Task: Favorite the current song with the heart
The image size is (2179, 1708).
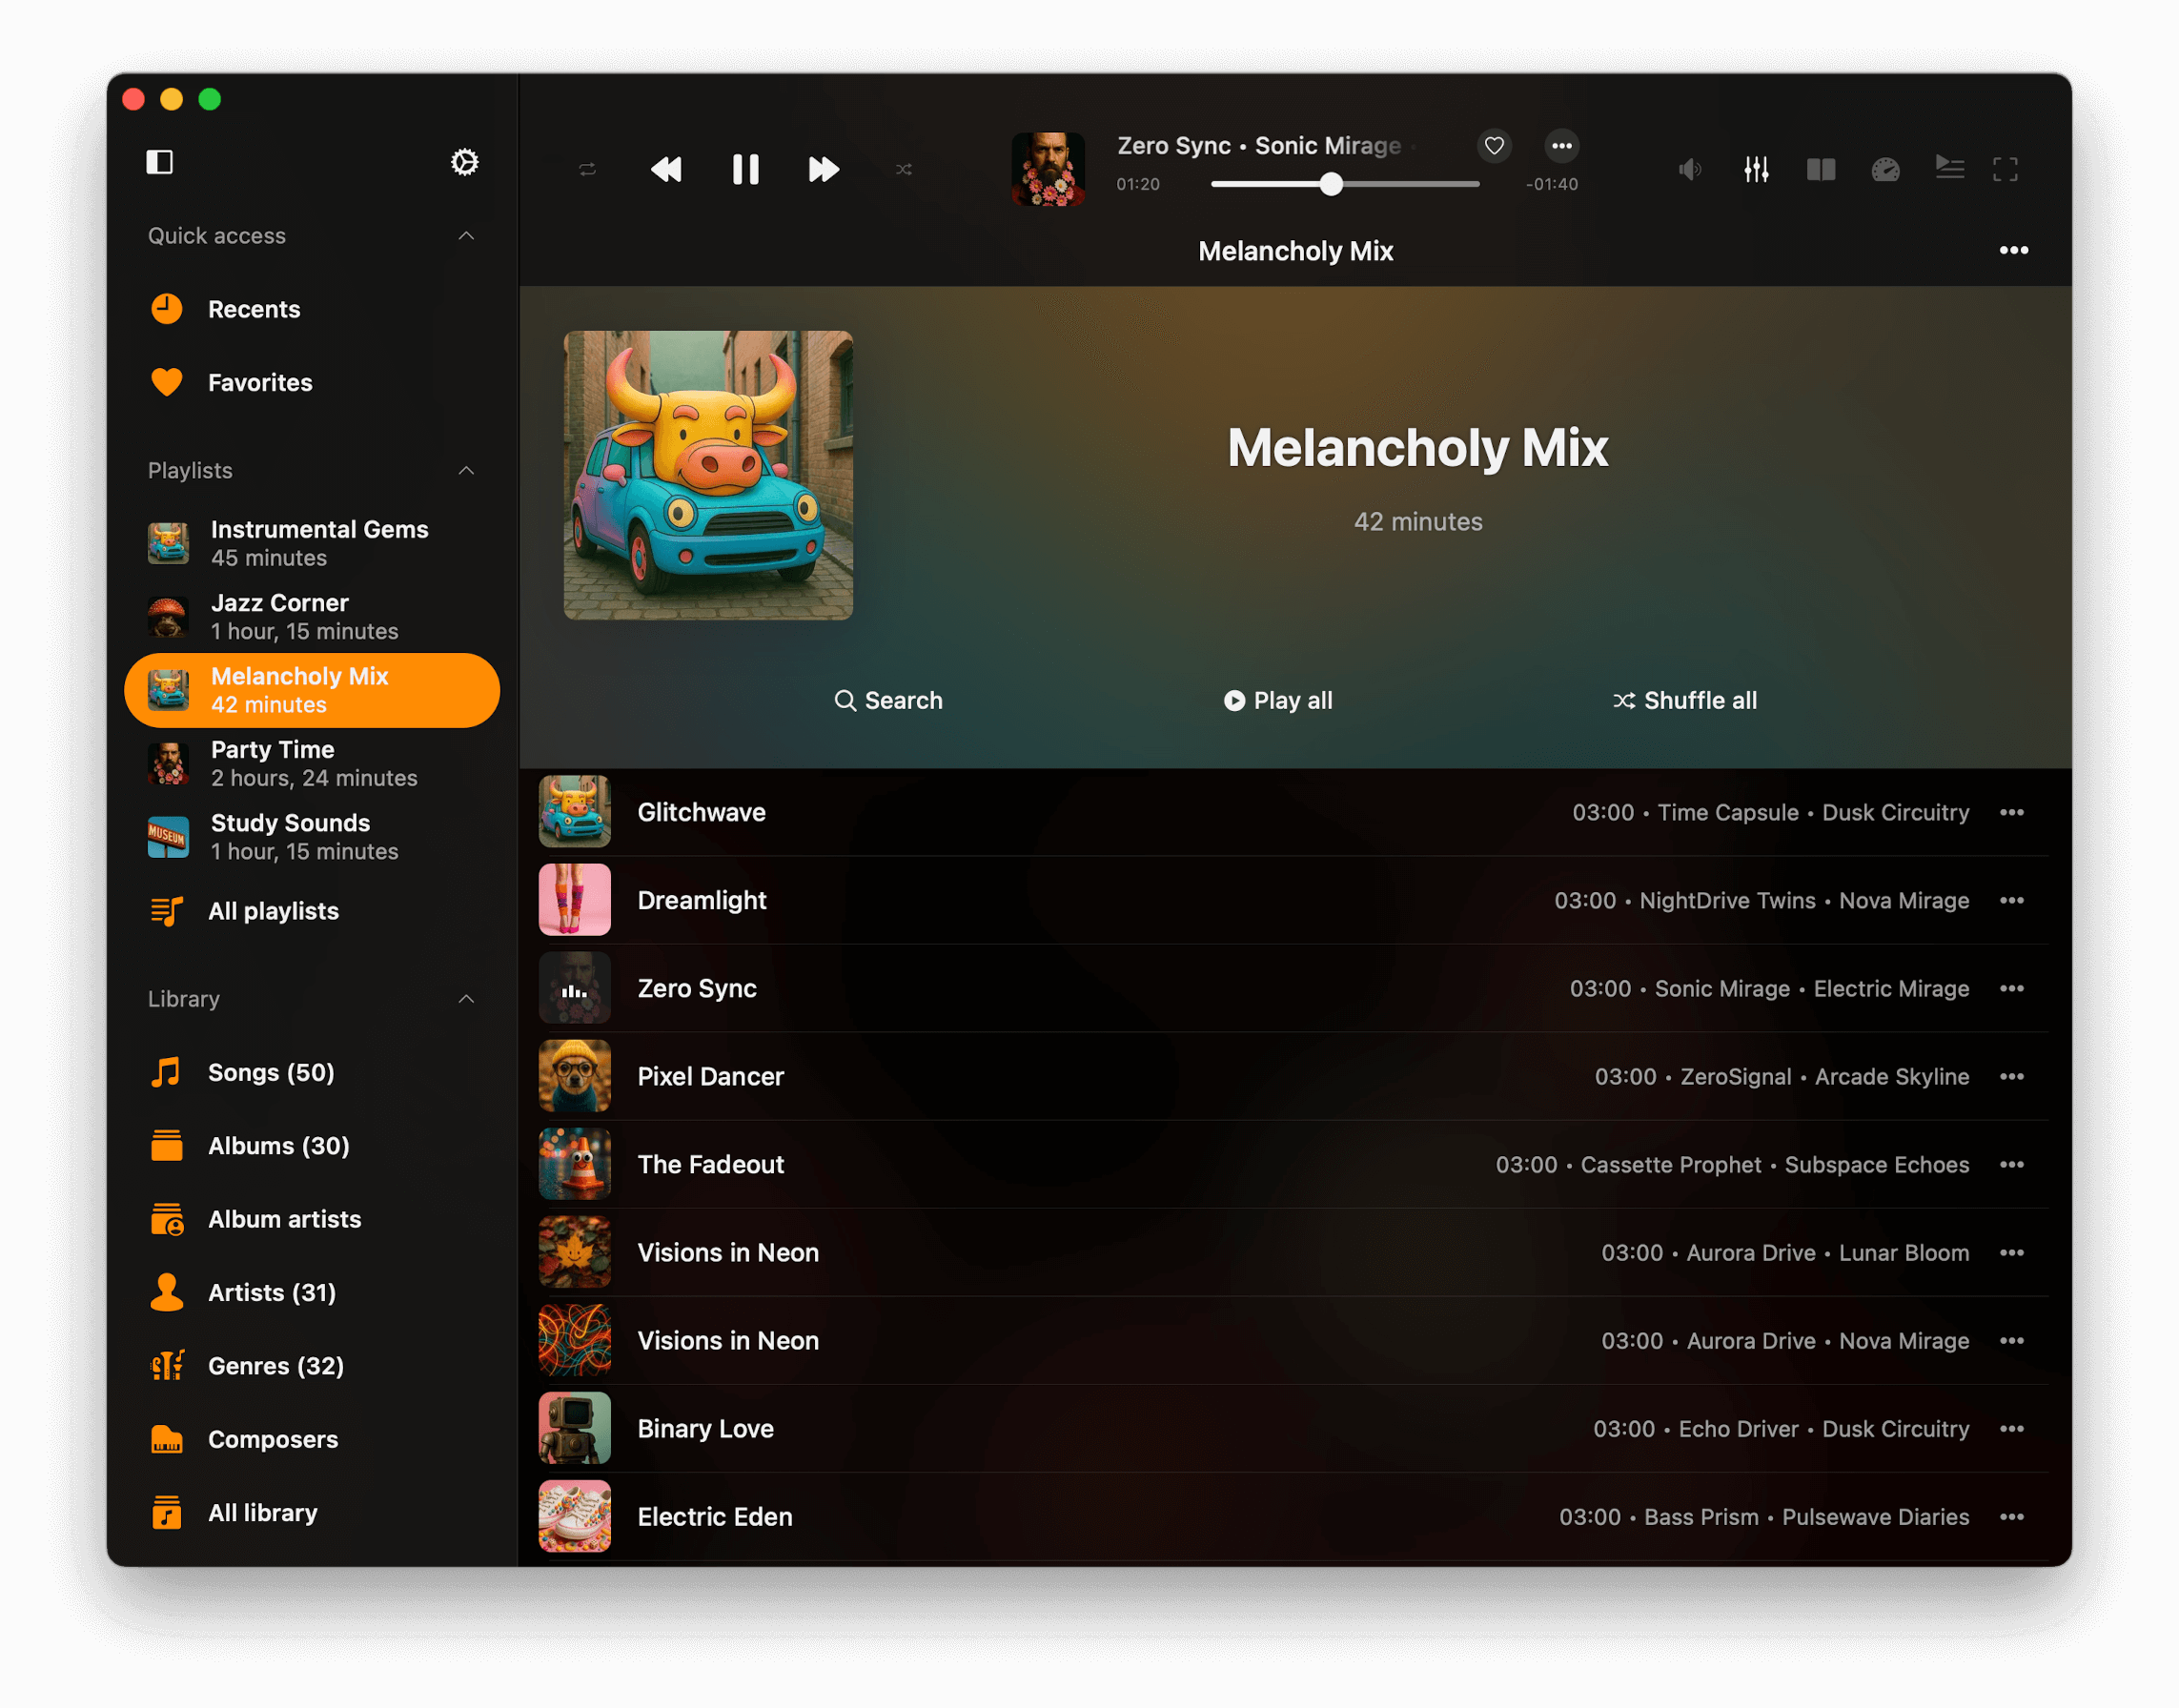Action: (x=1494, y=146)
